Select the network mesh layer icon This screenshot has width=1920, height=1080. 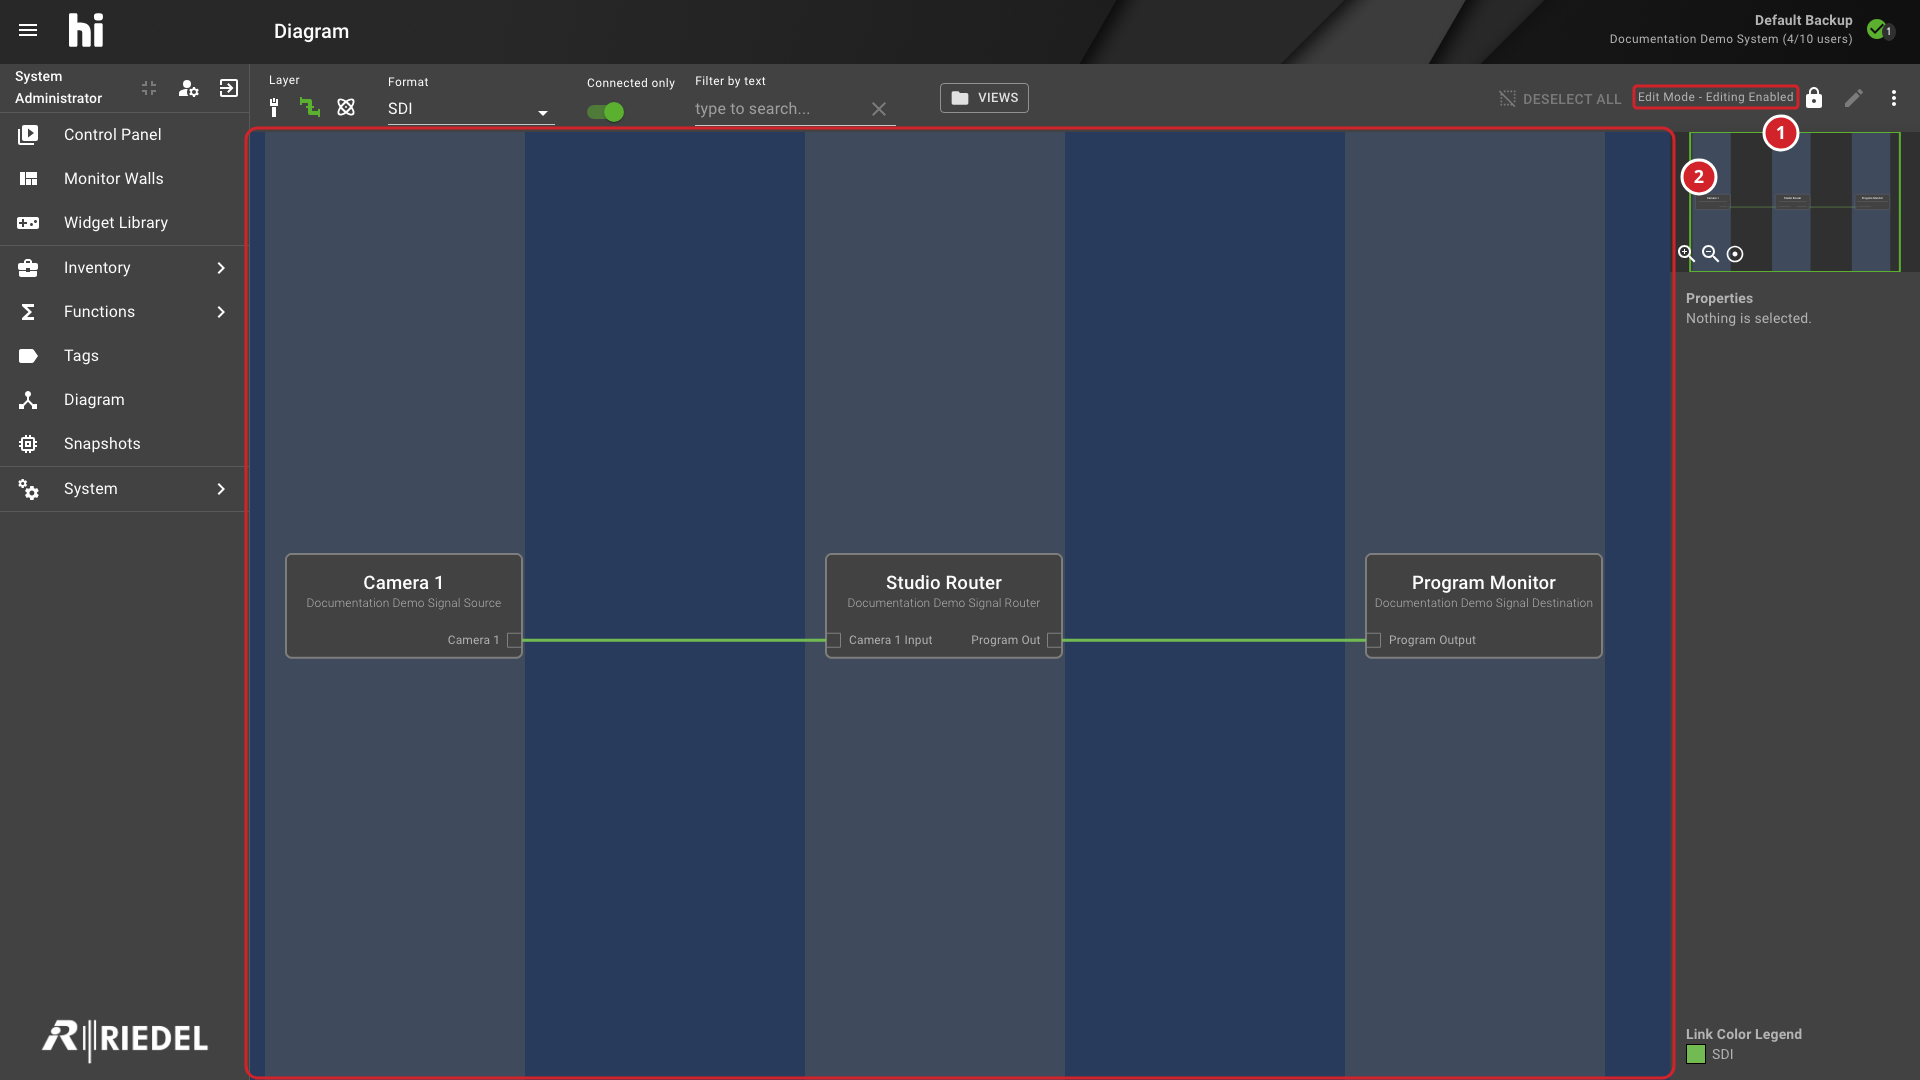(x=346, y=107)
